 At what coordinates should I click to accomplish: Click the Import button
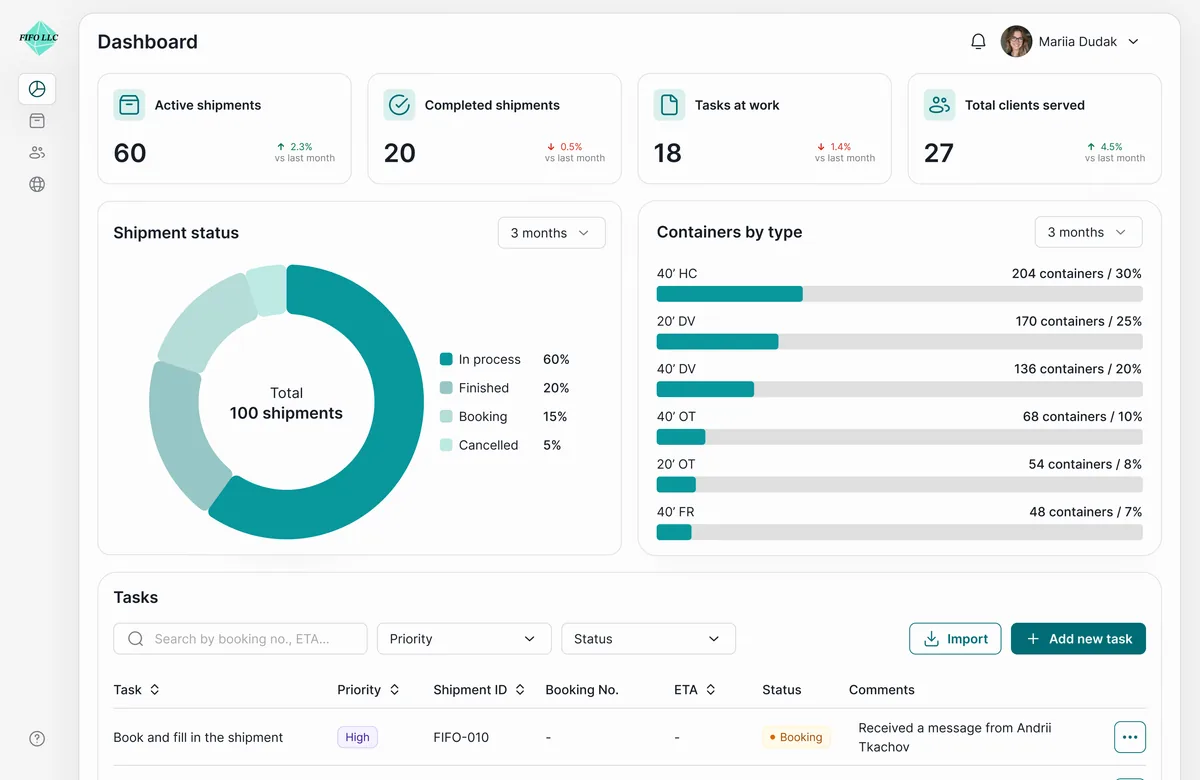pos(955,639)
